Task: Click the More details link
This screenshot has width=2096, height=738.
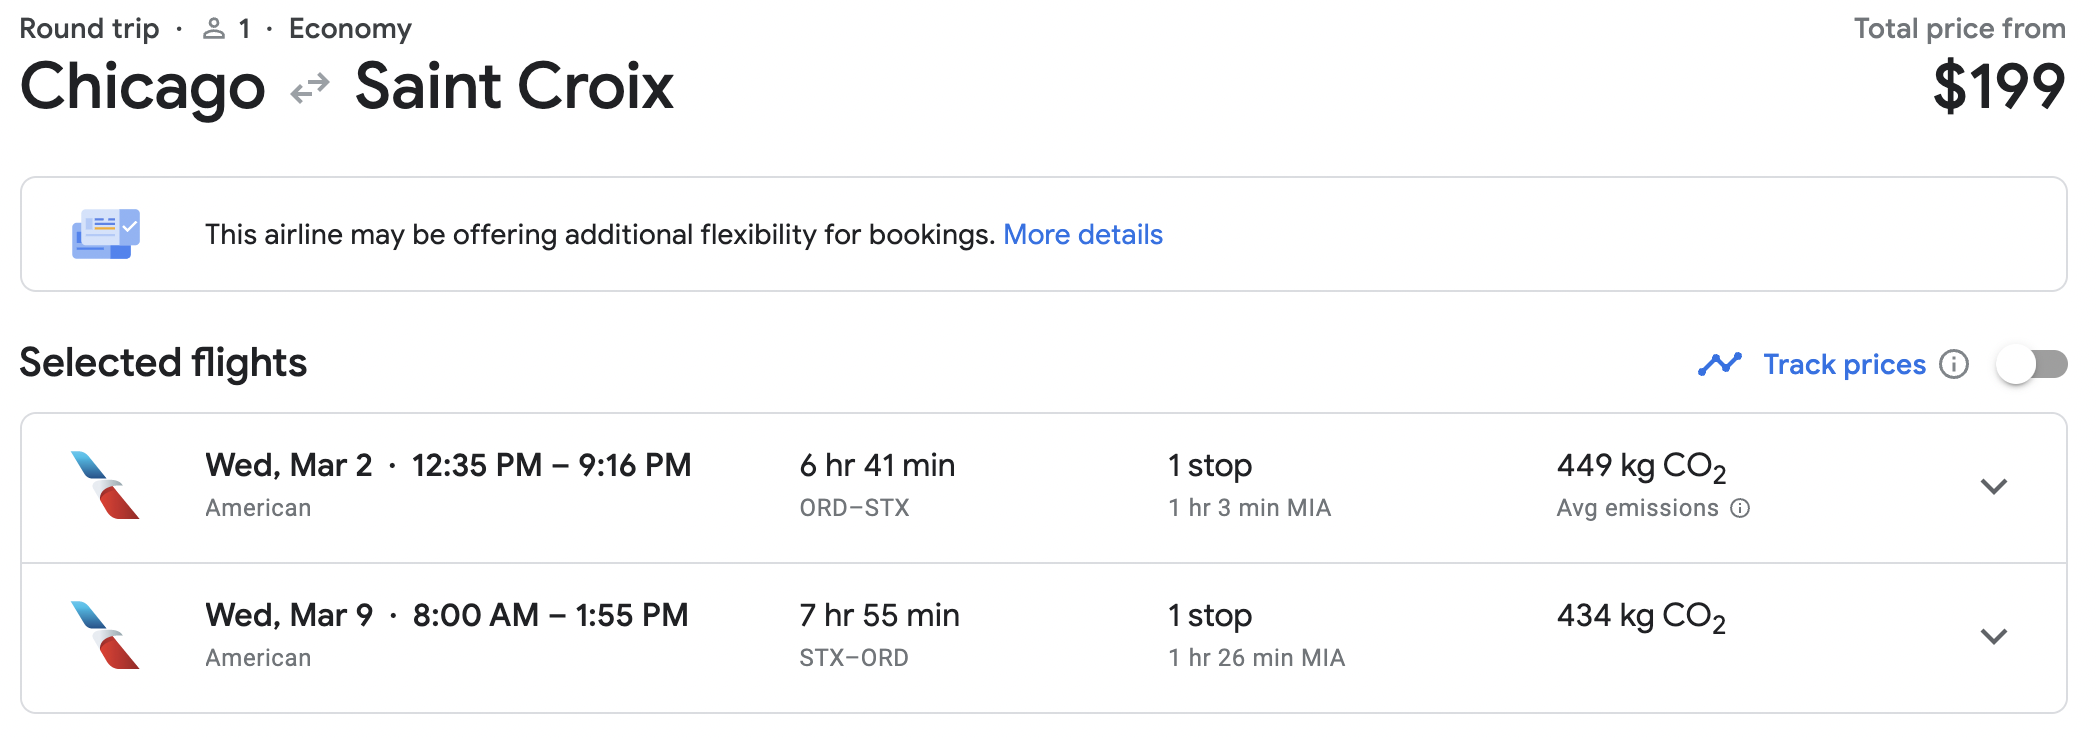Action: (1083, 234)
